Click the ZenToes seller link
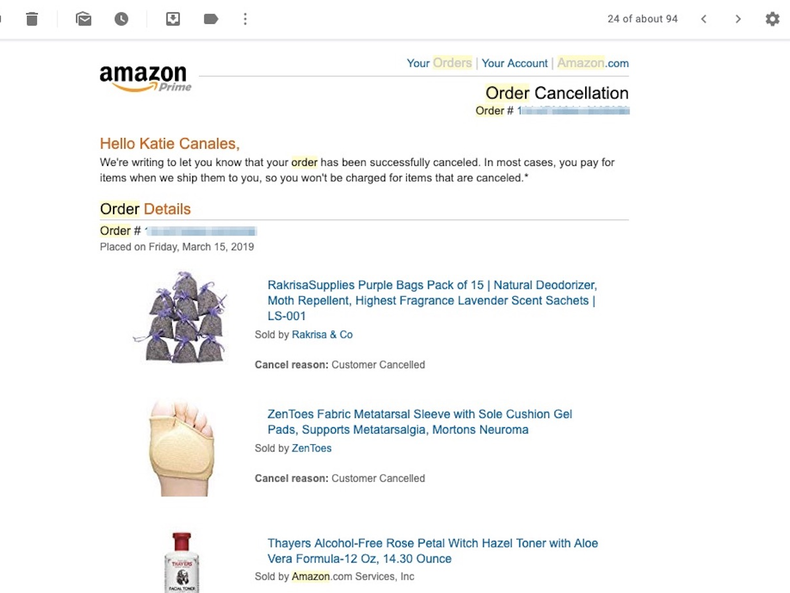 312,449
